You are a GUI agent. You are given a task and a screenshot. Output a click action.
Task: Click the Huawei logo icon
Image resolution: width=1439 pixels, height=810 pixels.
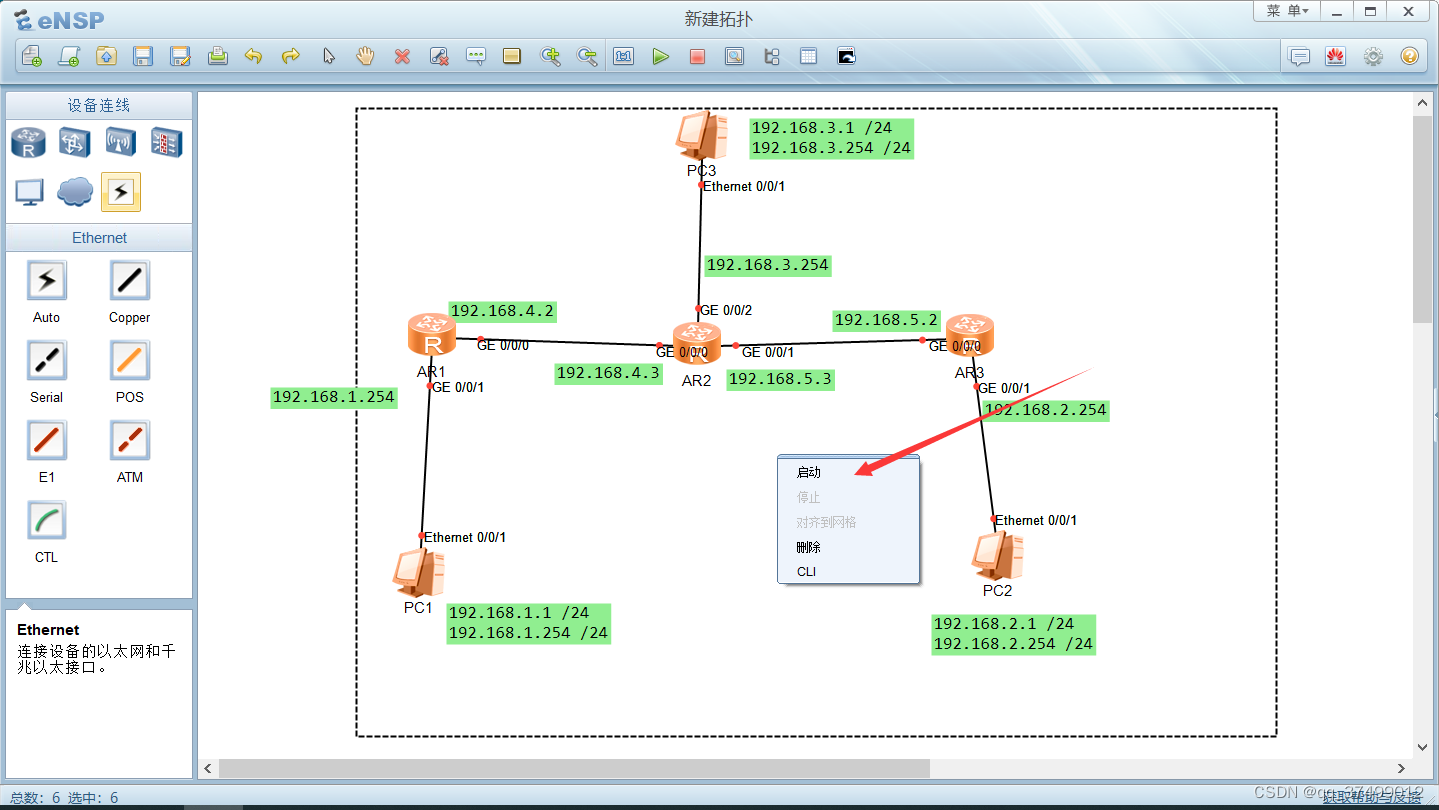pyautogui.click(x=1336, y=56)
